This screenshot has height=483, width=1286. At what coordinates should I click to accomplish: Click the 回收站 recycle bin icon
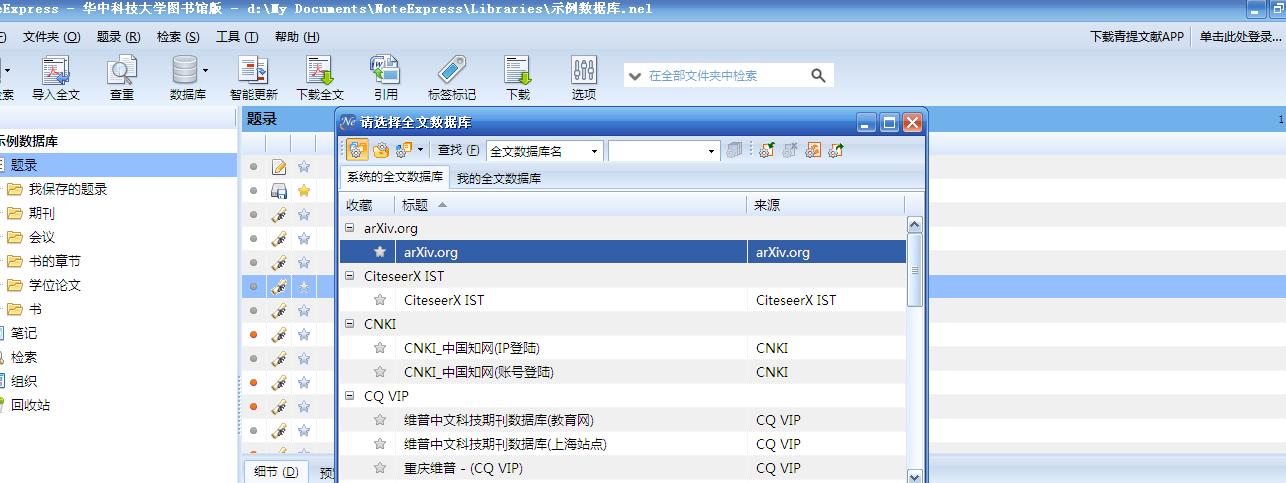2,405
